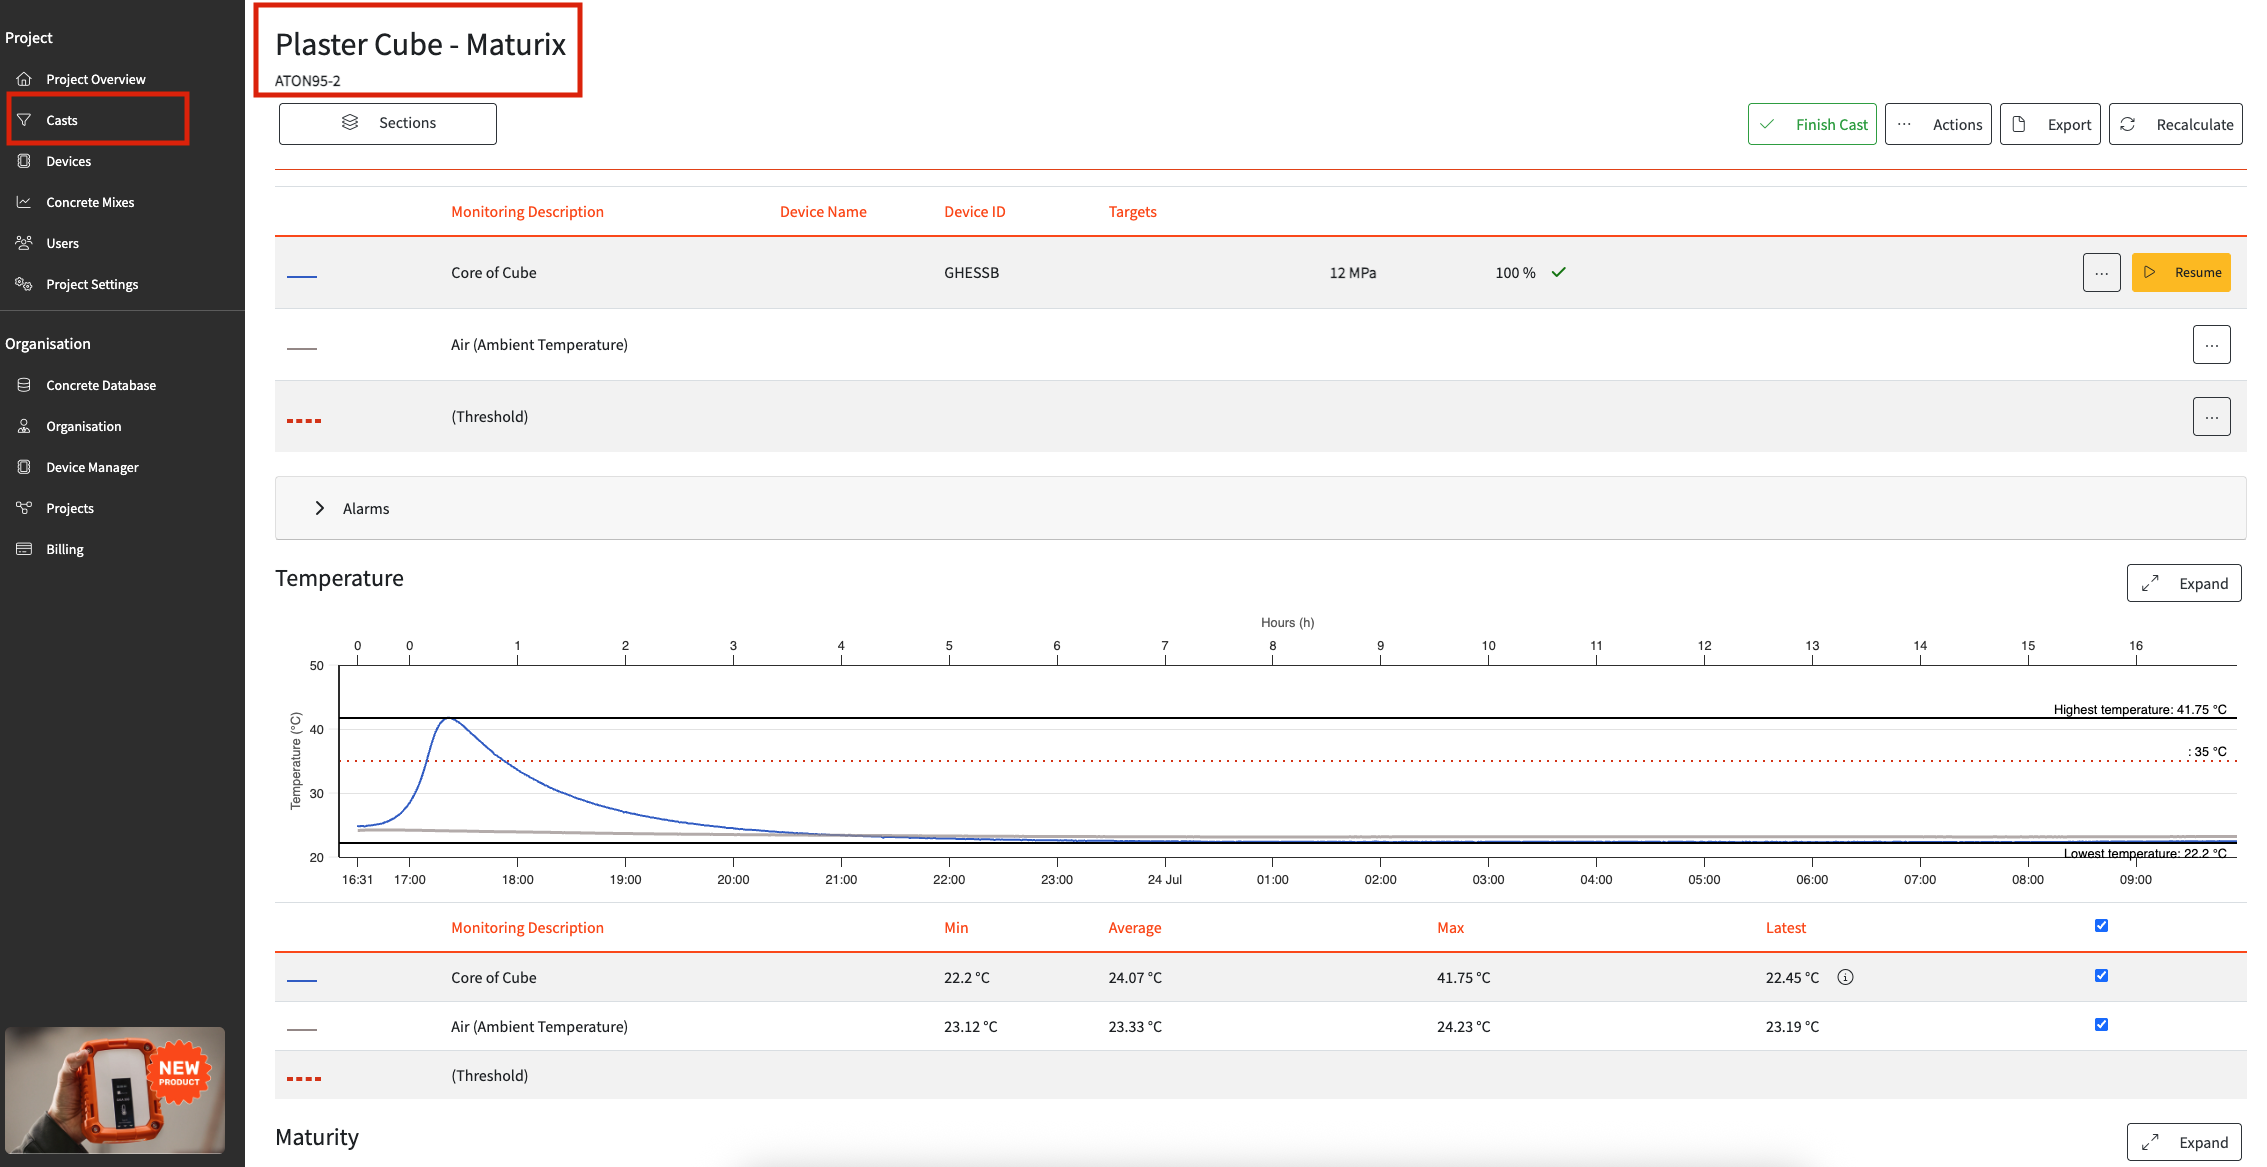This screenshot has height=1167, width=2267.
Task: Go to the Casts menu item
Action: [x=62, y=120]
